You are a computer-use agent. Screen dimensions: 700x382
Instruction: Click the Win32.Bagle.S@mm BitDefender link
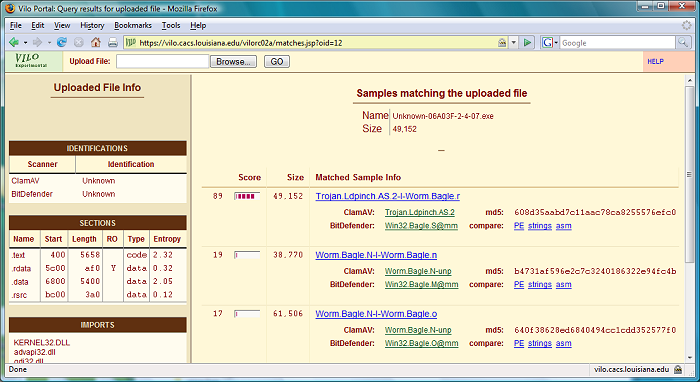pos(421,226)
